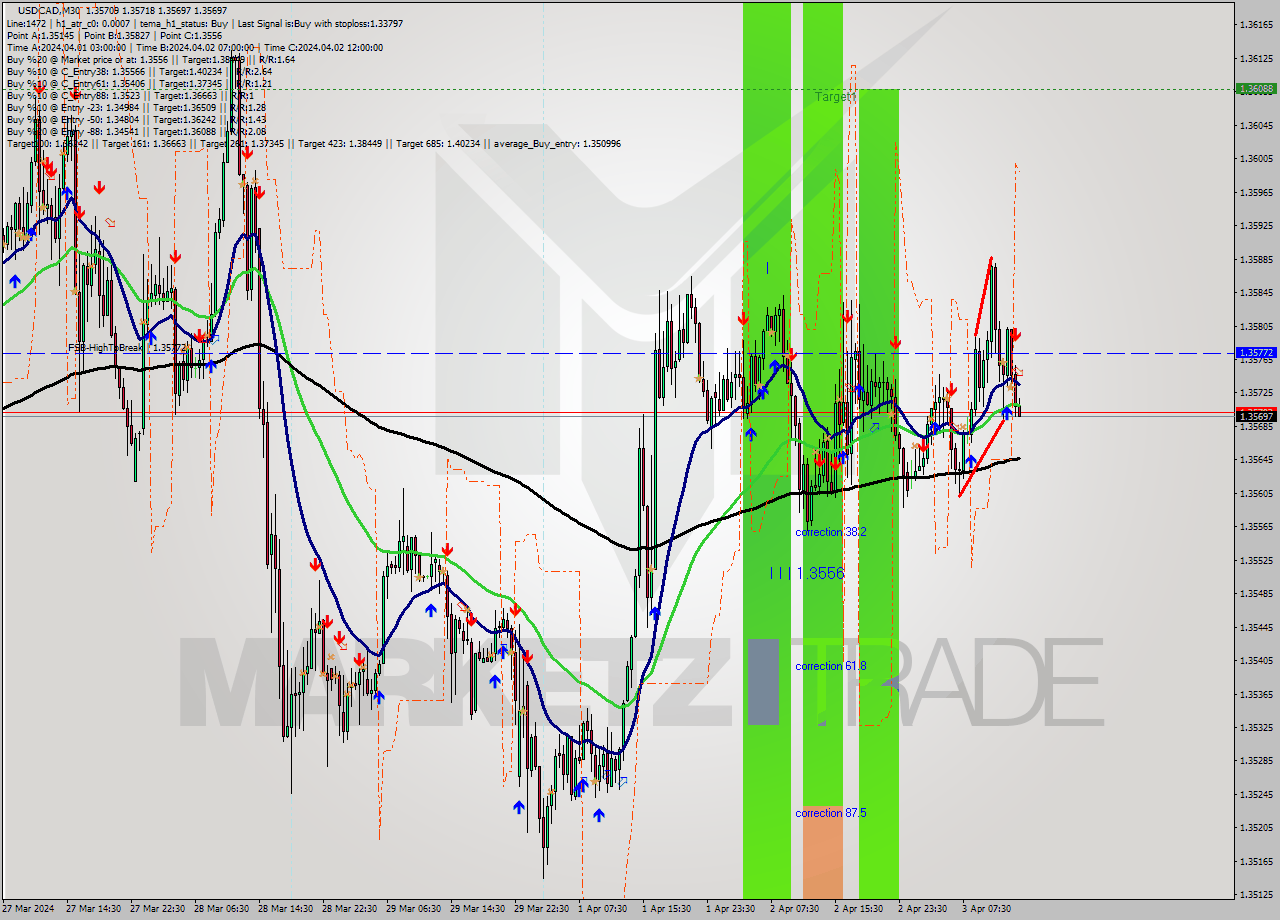The height and width of the screenshot is (920, 1280).
Task: Click the 'Buy %20 @ Market price' line
Action: 151,59
